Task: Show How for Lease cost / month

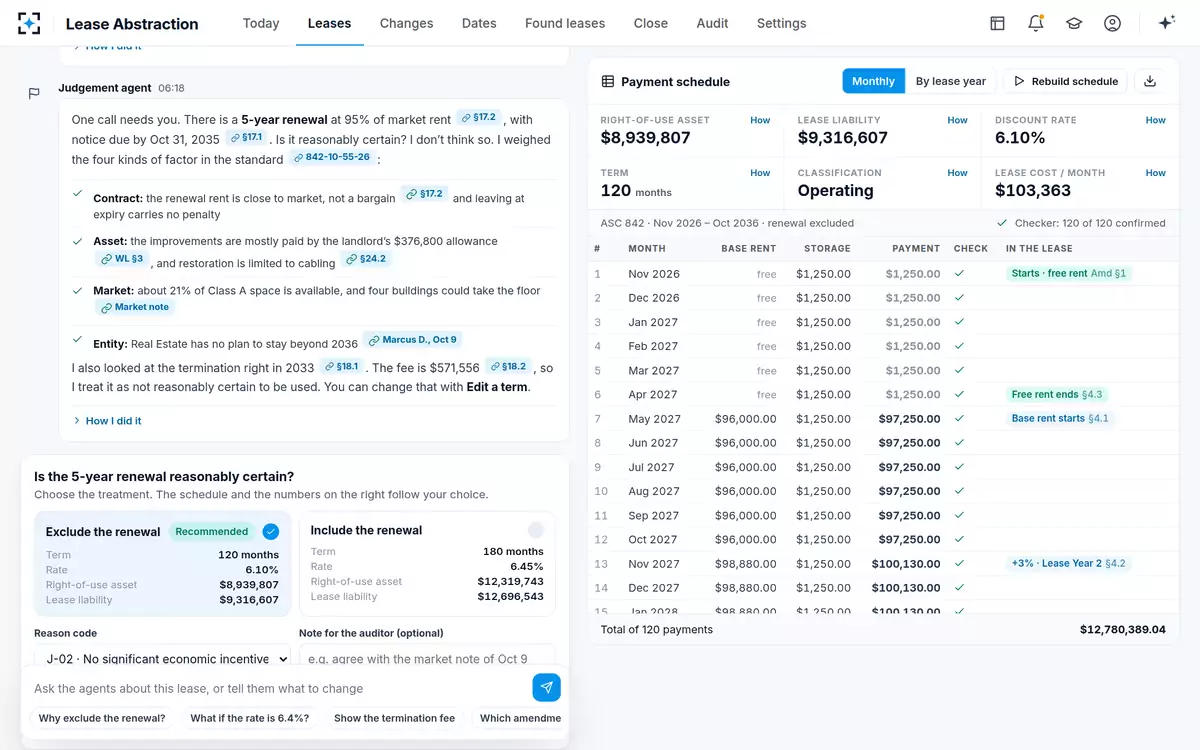Action: pos(1155,173)
